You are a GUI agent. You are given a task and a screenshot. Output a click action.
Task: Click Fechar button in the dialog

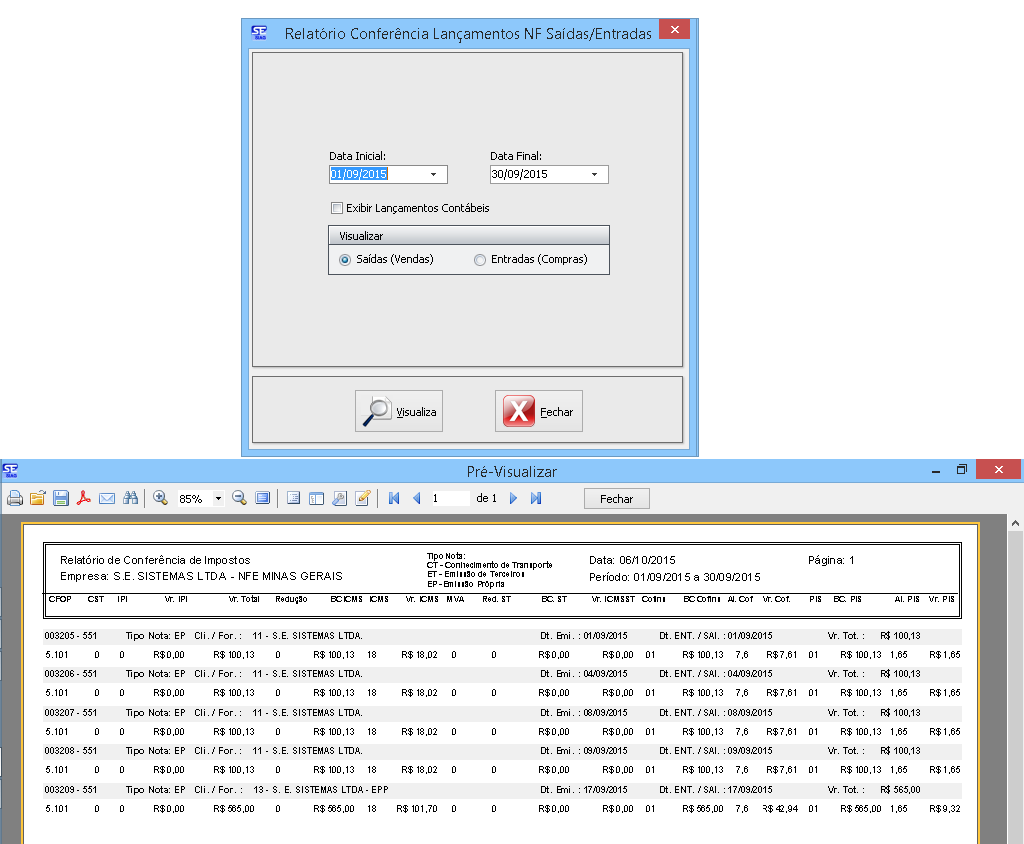click(539, 411)
